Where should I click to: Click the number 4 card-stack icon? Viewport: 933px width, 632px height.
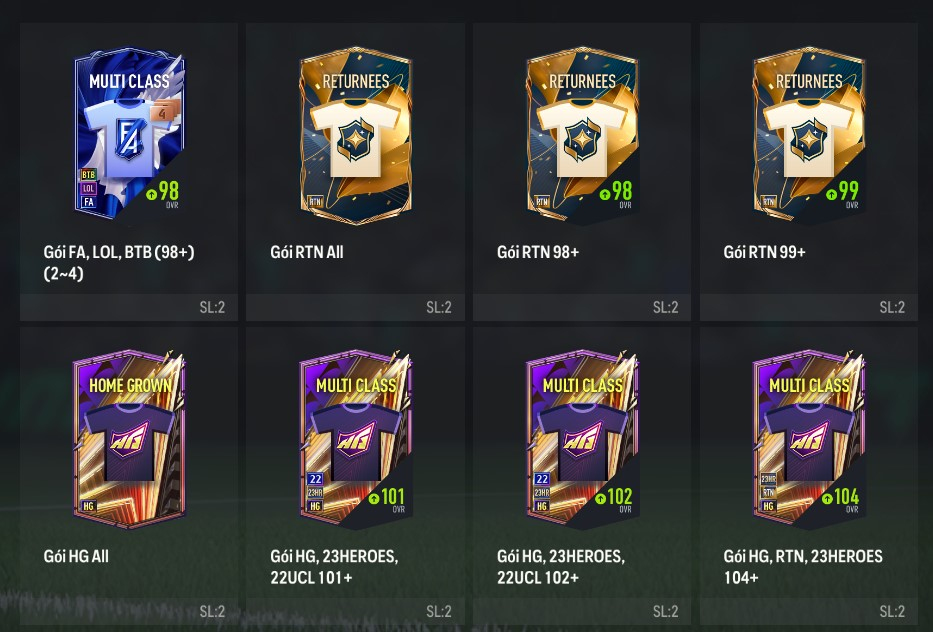(x=164, y=111)
